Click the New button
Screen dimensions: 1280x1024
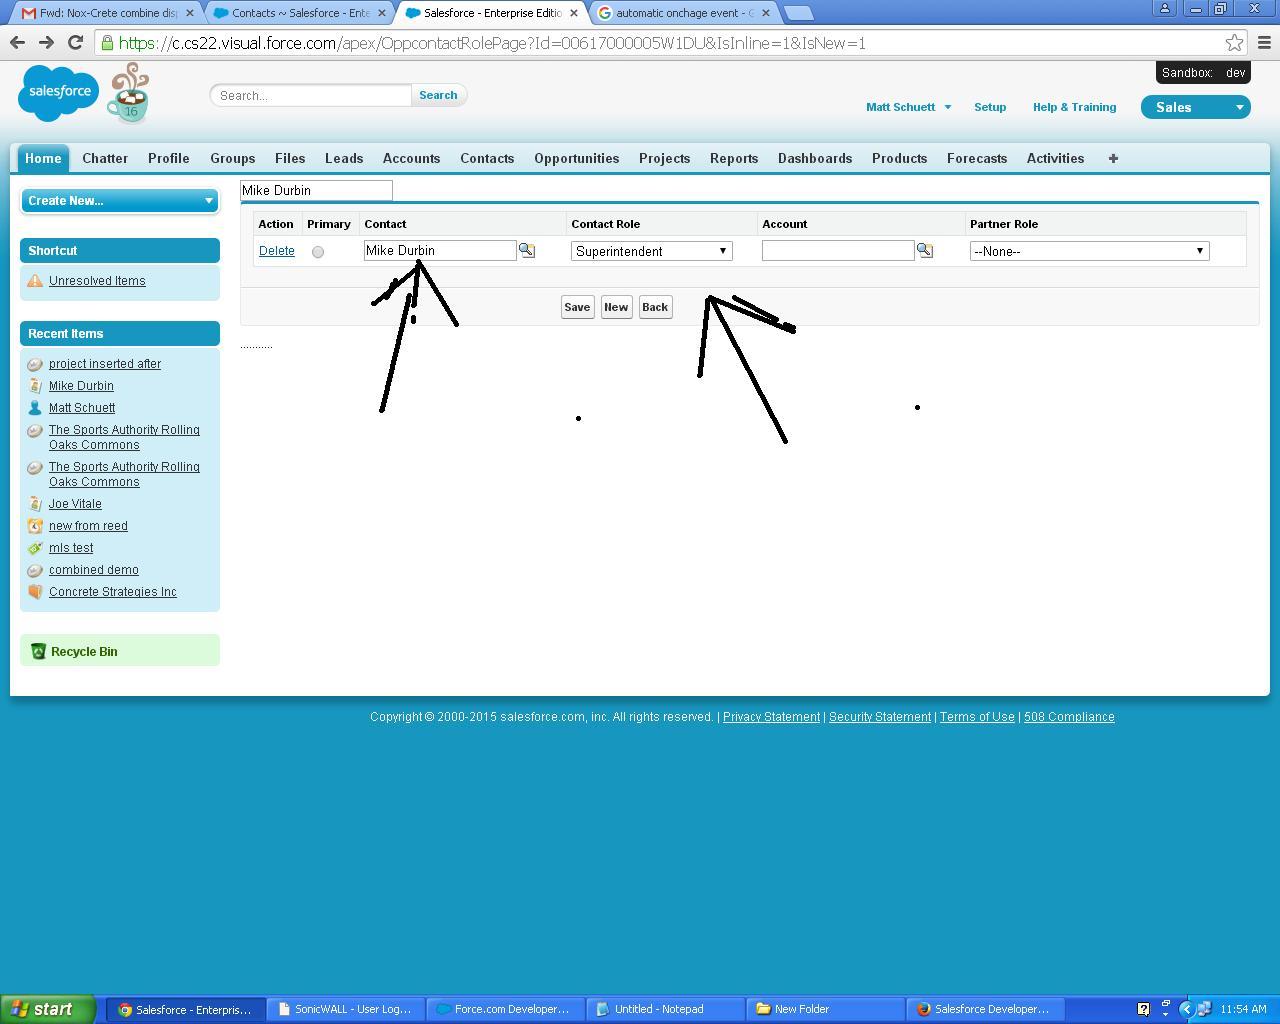(616, 307)
